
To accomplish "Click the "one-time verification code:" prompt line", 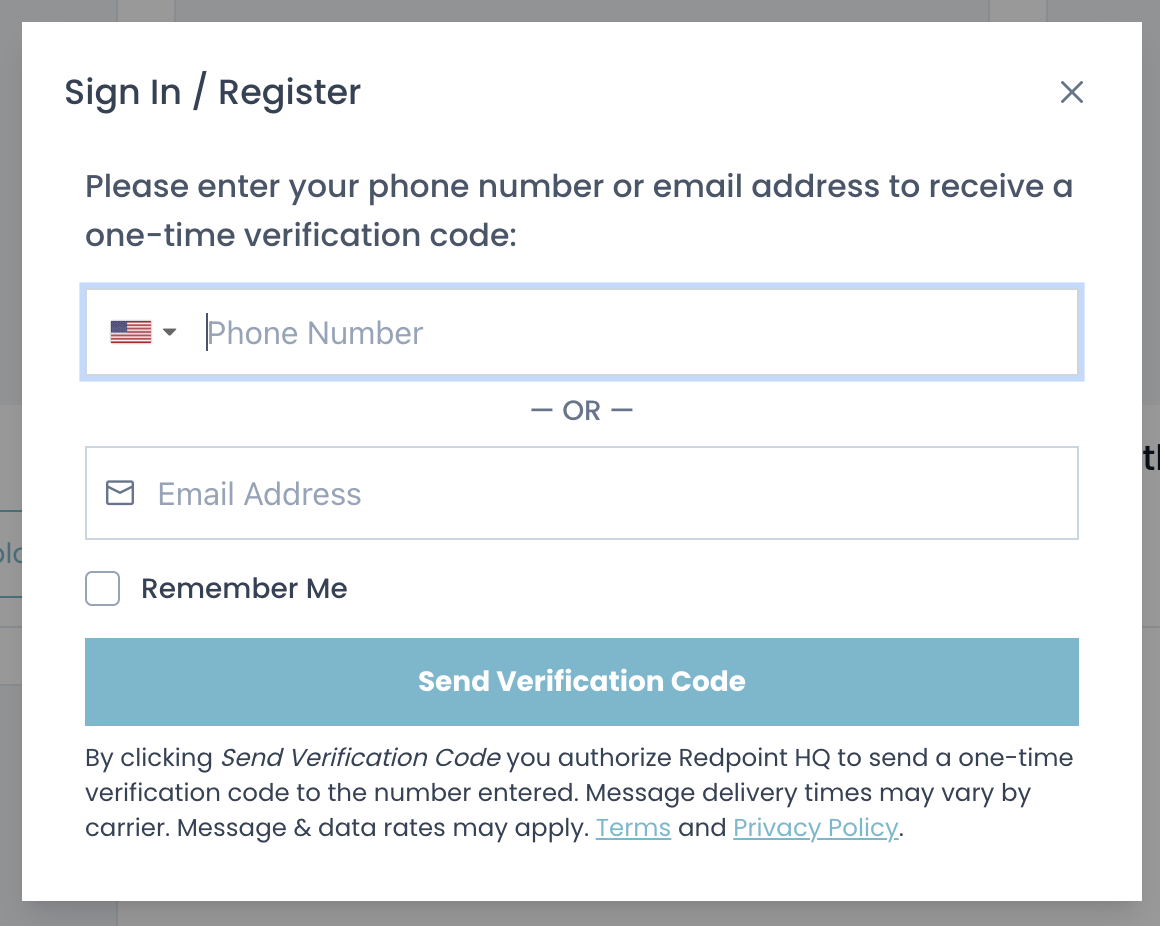I will point(300,235).
